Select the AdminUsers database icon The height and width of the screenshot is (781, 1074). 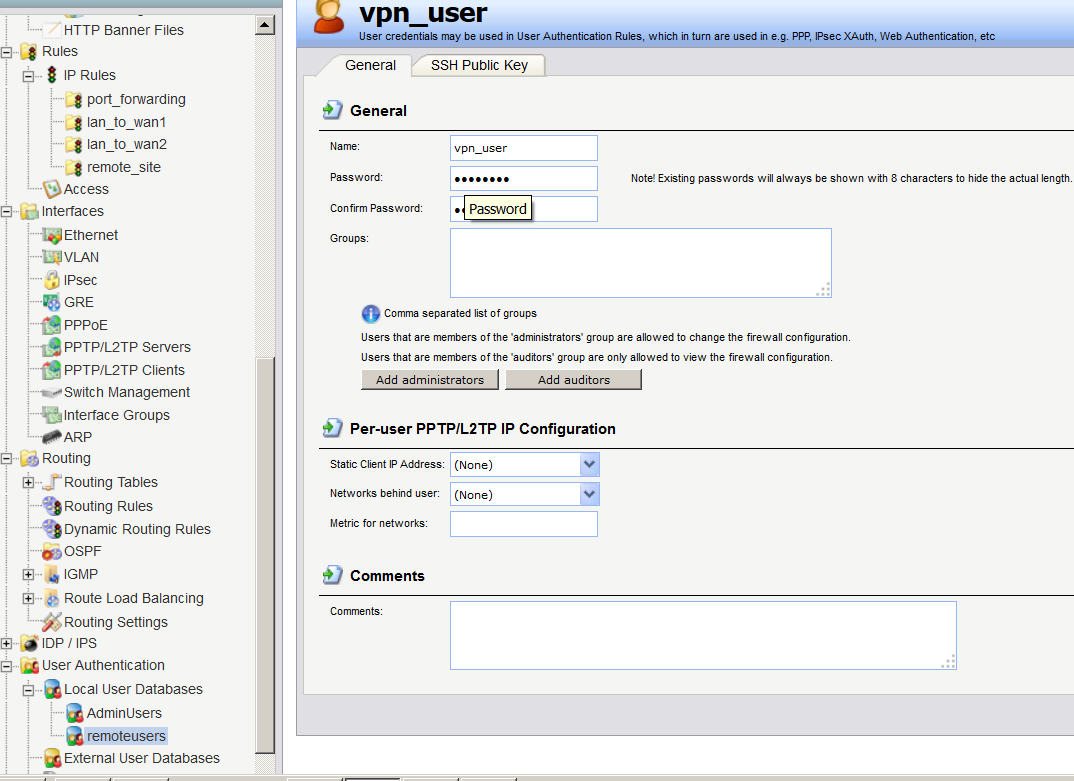coord(74,714)
